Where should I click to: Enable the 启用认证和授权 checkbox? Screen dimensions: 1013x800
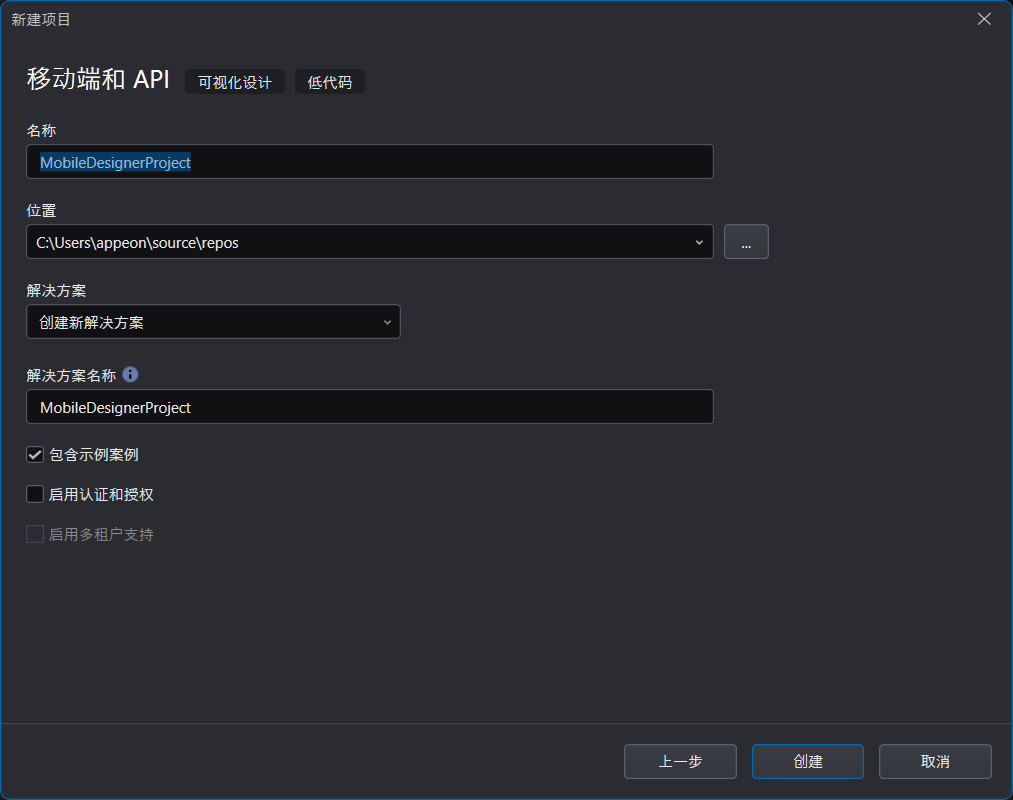(x=35, y=494)
